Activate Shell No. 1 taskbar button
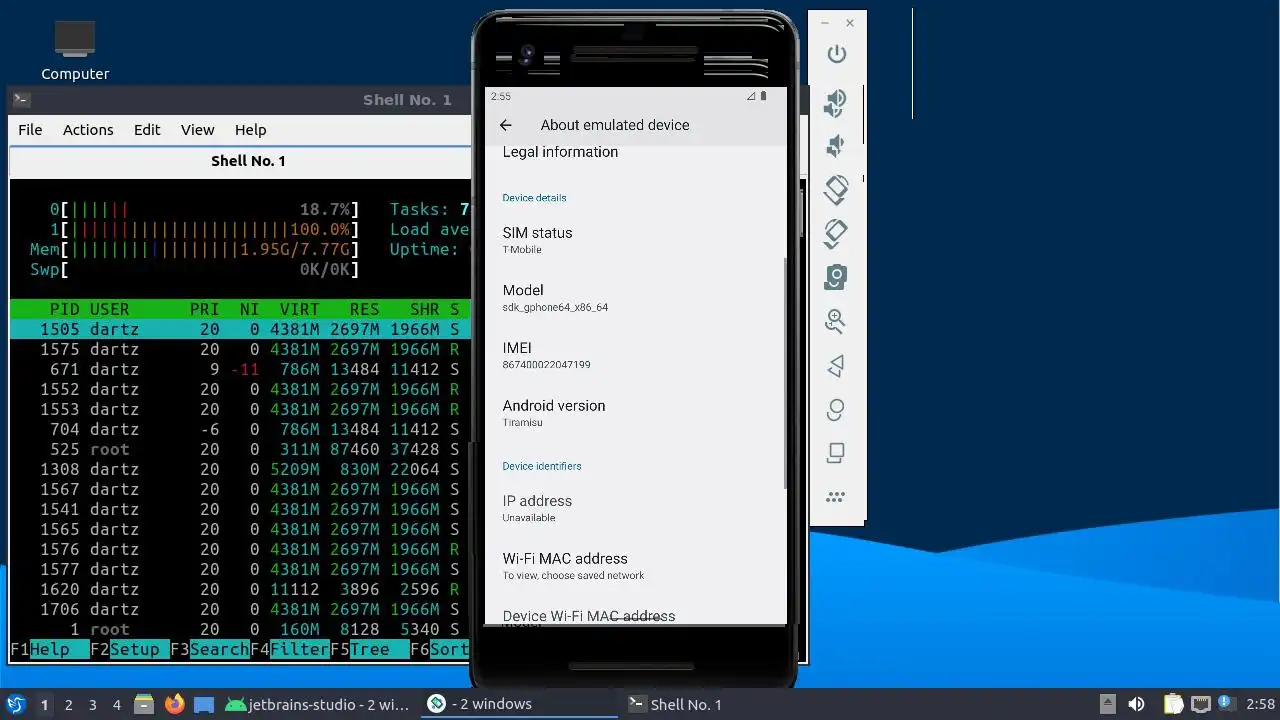Viewport: 1280px width, 720px height. coord(720,704)
